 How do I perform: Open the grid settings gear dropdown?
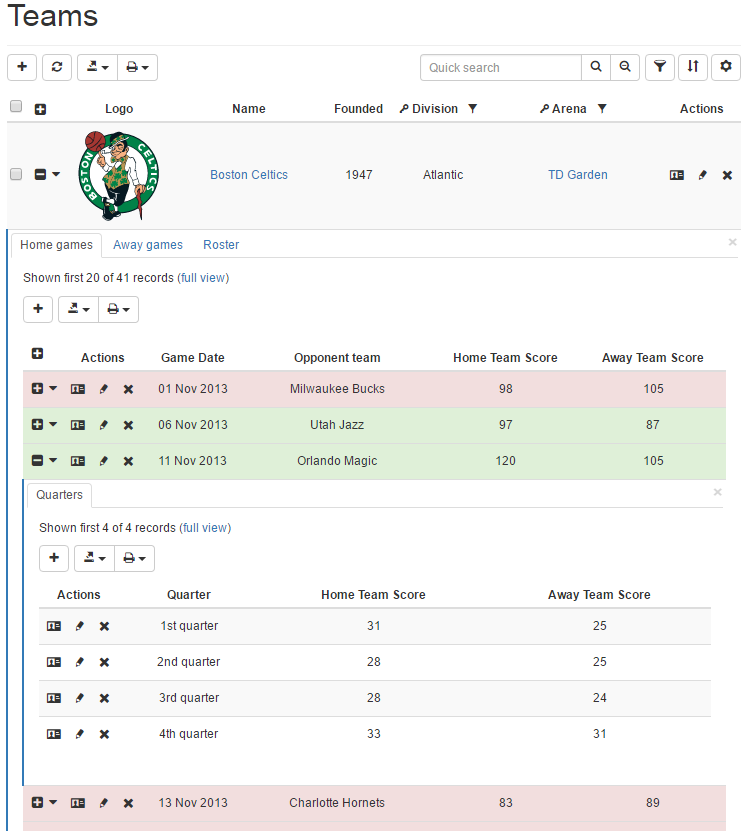tap(726, 67)
